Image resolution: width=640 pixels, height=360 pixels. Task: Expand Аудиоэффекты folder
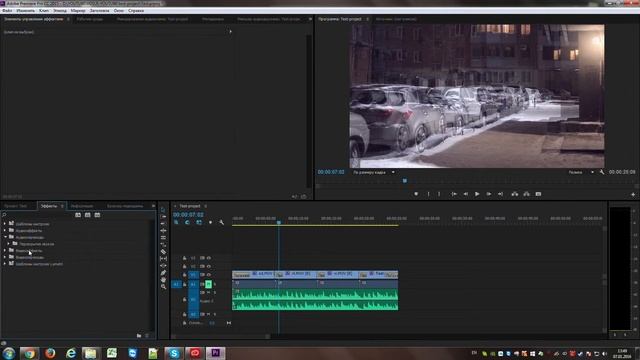coord(5,231)
